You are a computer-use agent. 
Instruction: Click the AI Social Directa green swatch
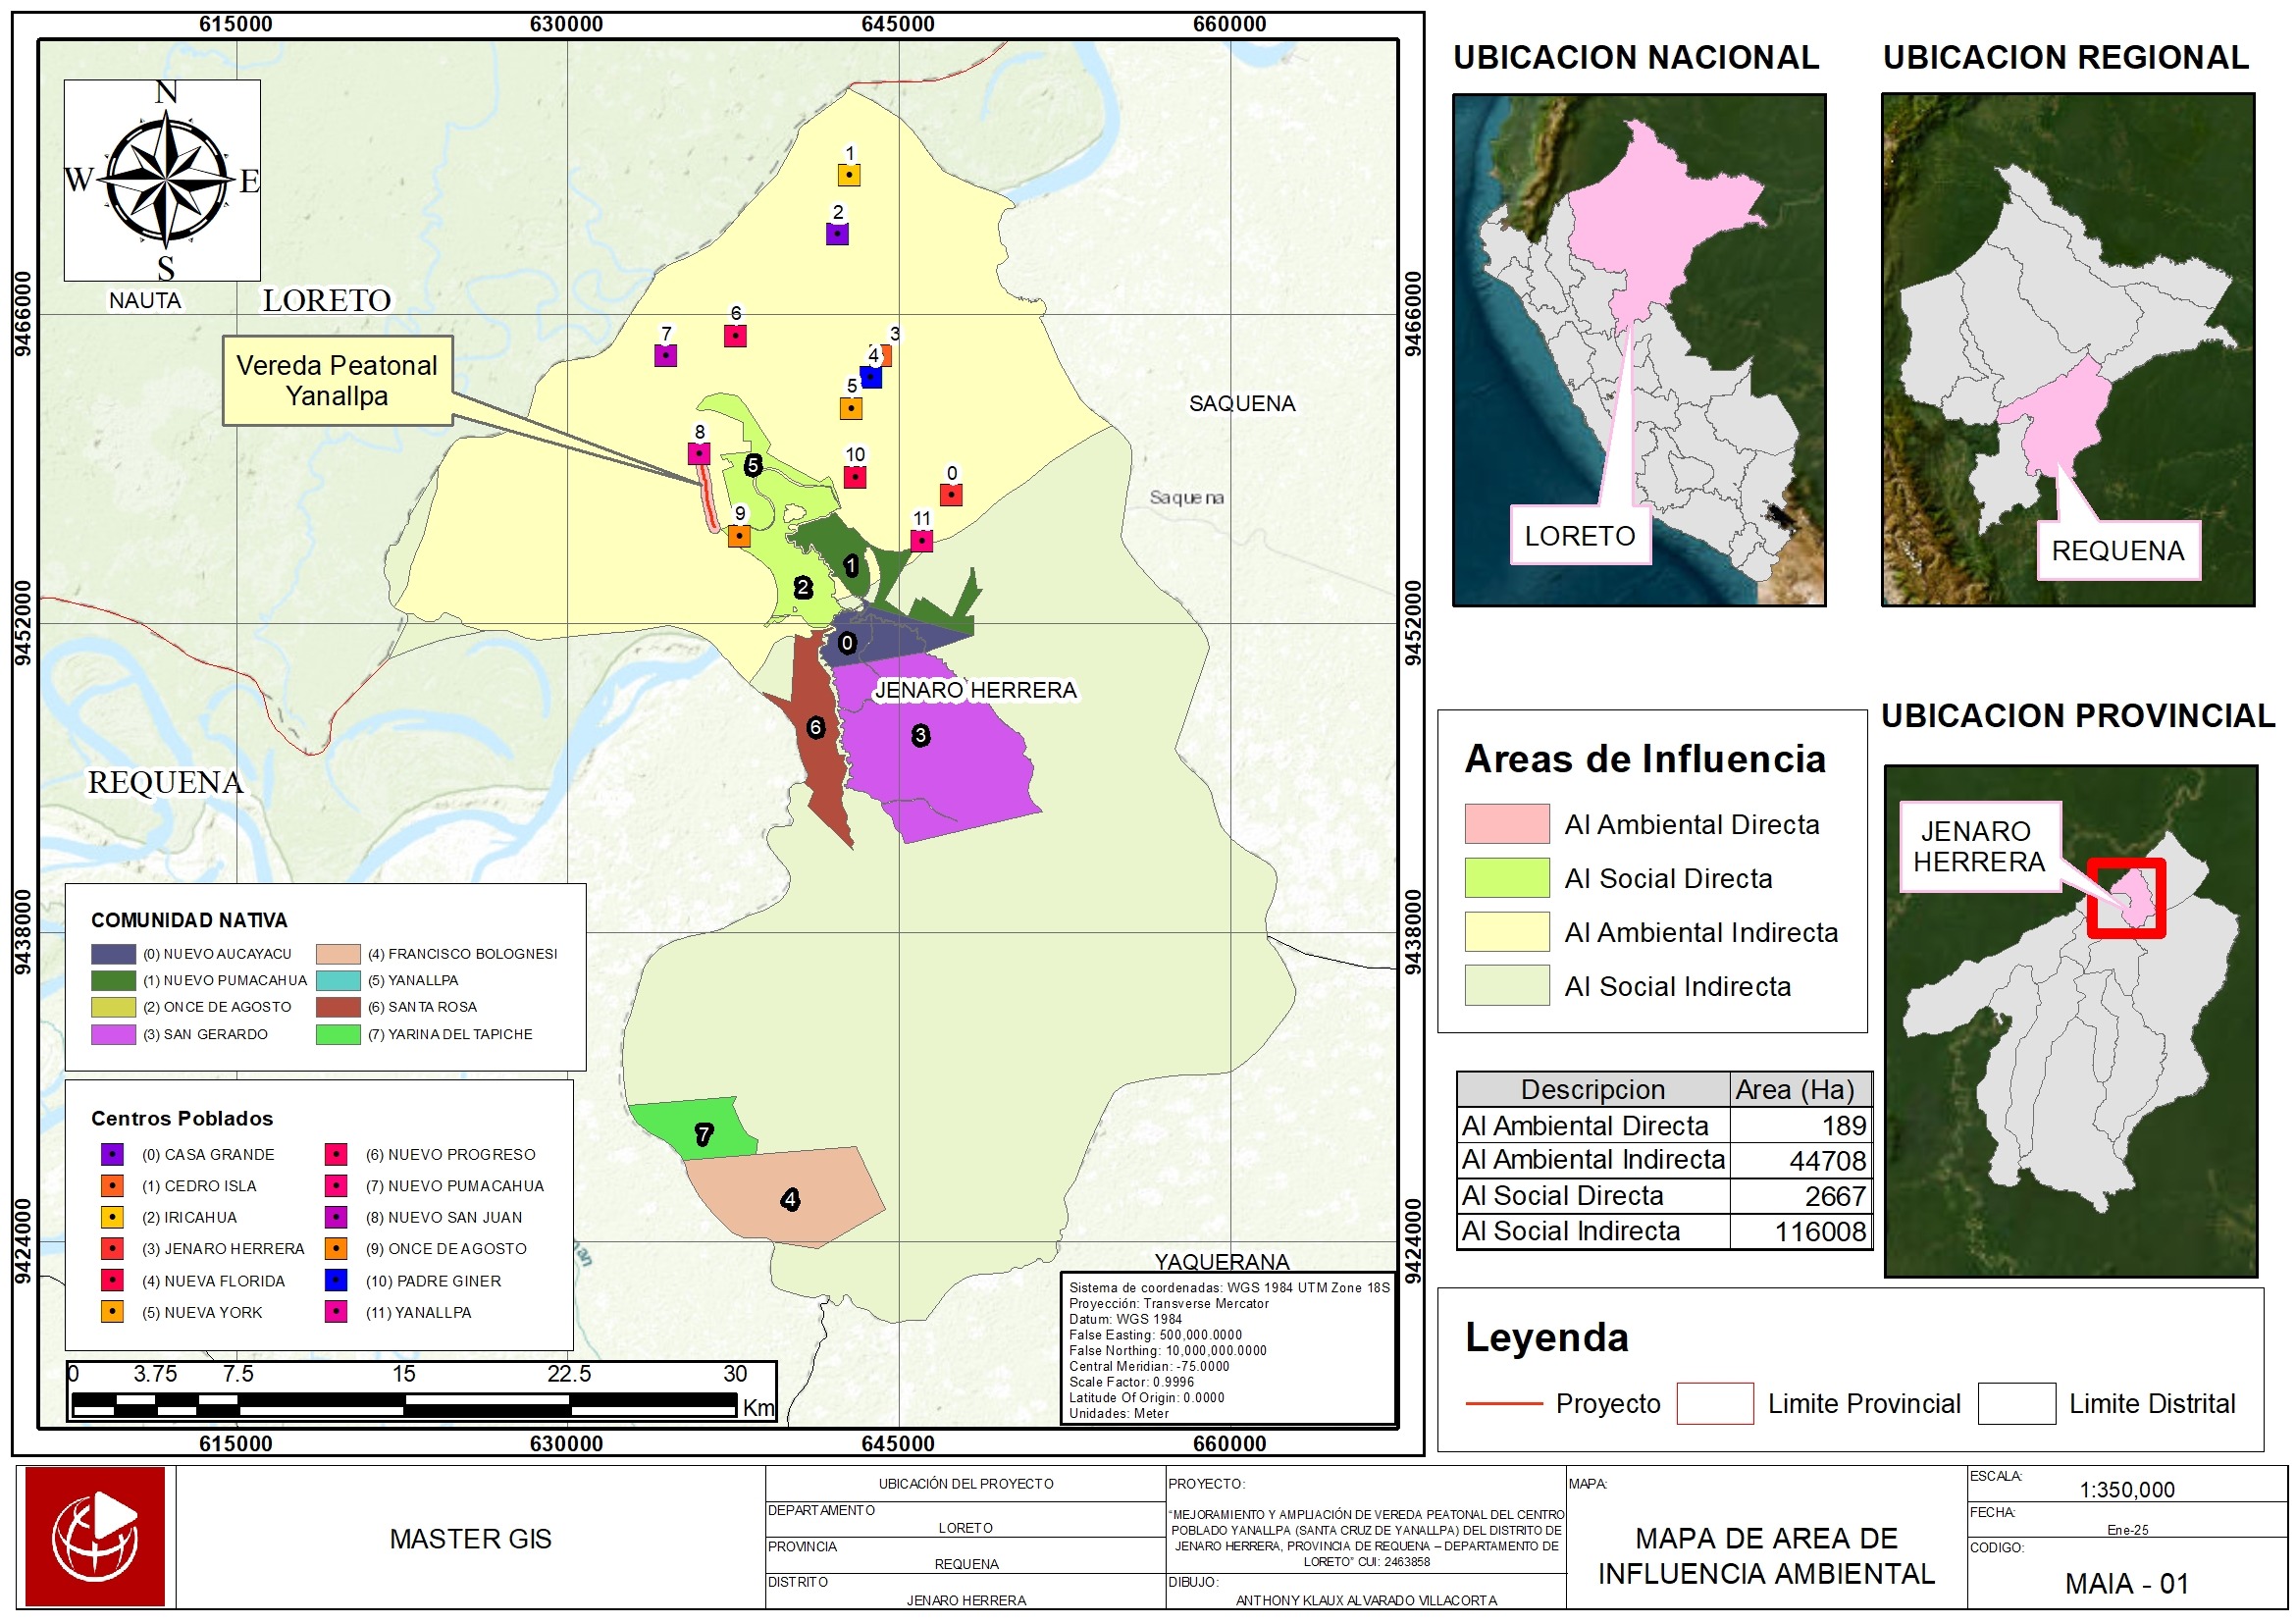pyautogui.click(x=1507, y=879)
